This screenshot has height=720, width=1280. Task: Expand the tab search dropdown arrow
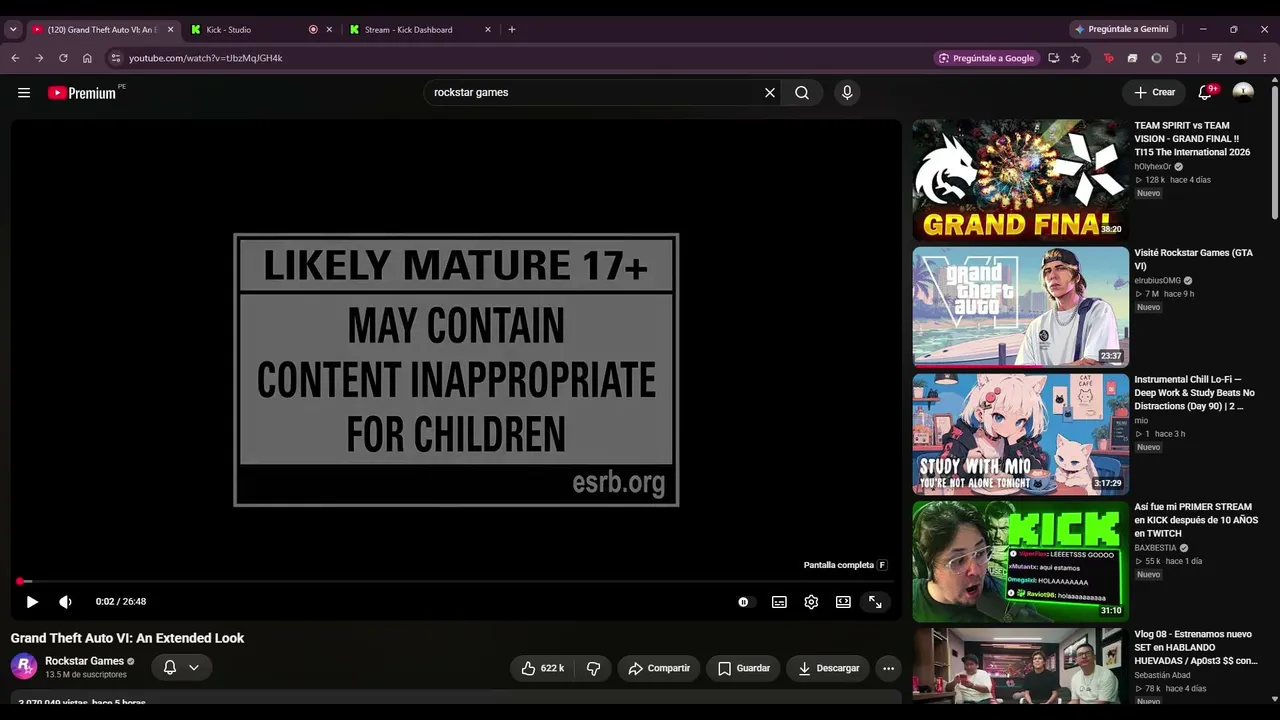tap(13, 30)
